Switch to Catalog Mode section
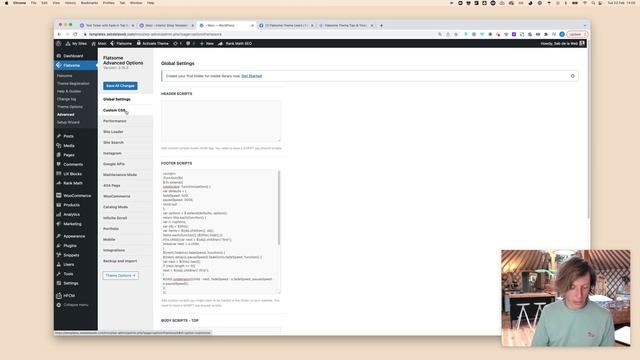 pos(125,207)
